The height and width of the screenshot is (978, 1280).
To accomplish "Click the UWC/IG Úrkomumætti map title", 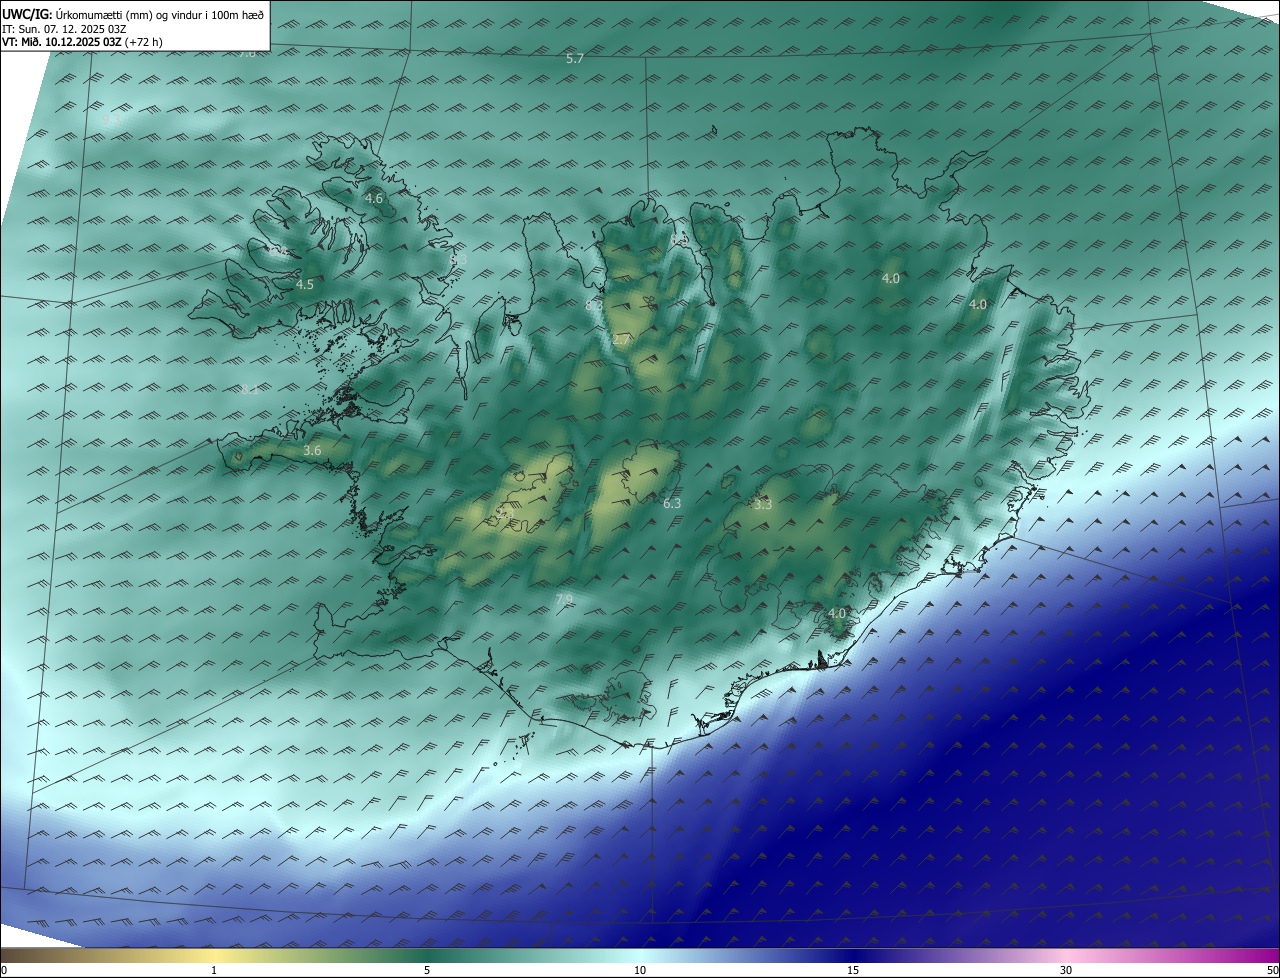I will (132, 14).
